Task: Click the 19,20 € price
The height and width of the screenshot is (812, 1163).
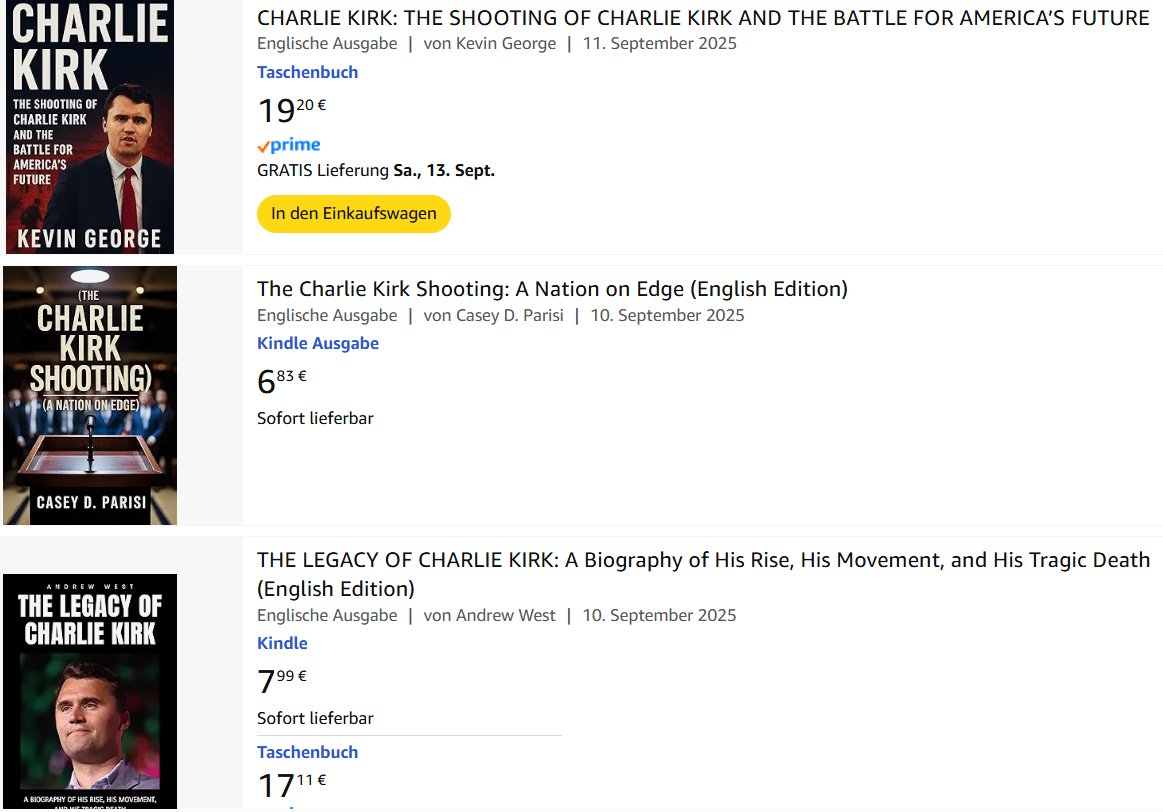Action: (x=291, y=109)
